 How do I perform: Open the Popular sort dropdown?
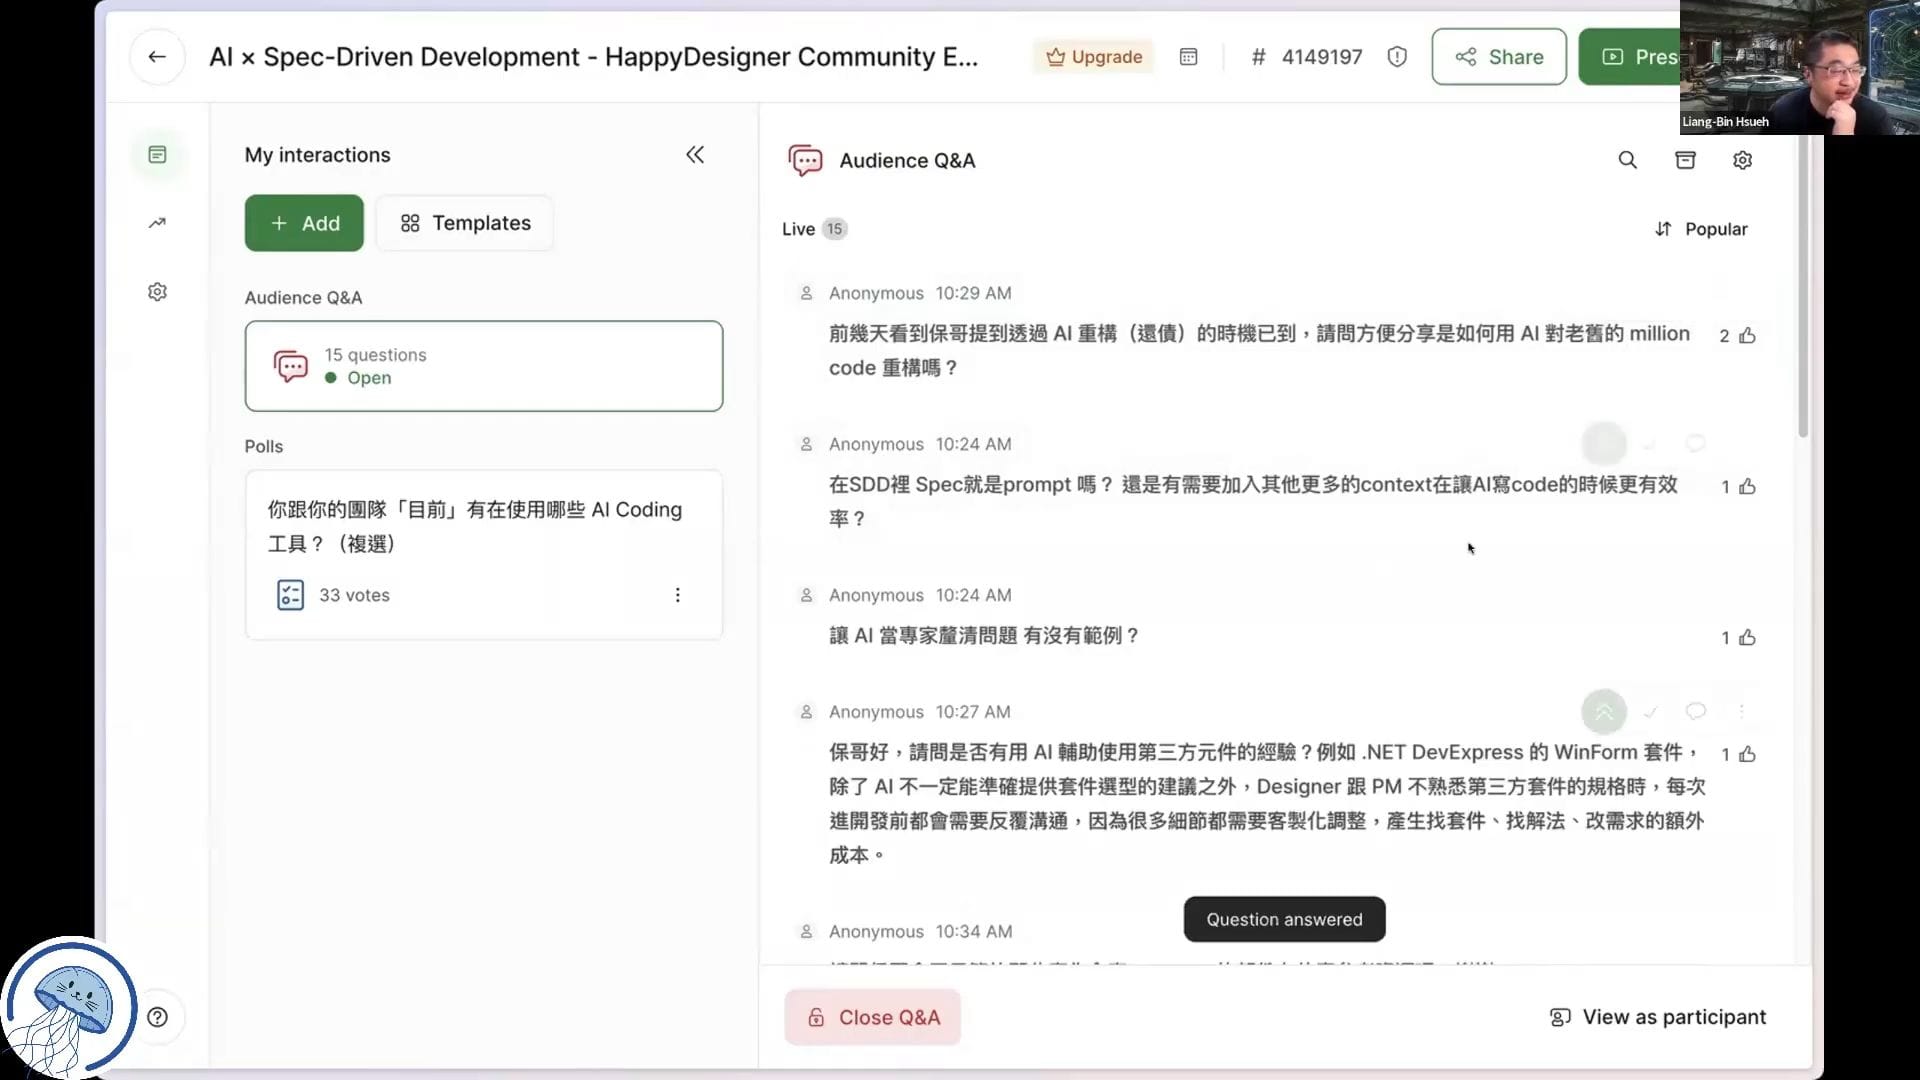pos(1701,229)
